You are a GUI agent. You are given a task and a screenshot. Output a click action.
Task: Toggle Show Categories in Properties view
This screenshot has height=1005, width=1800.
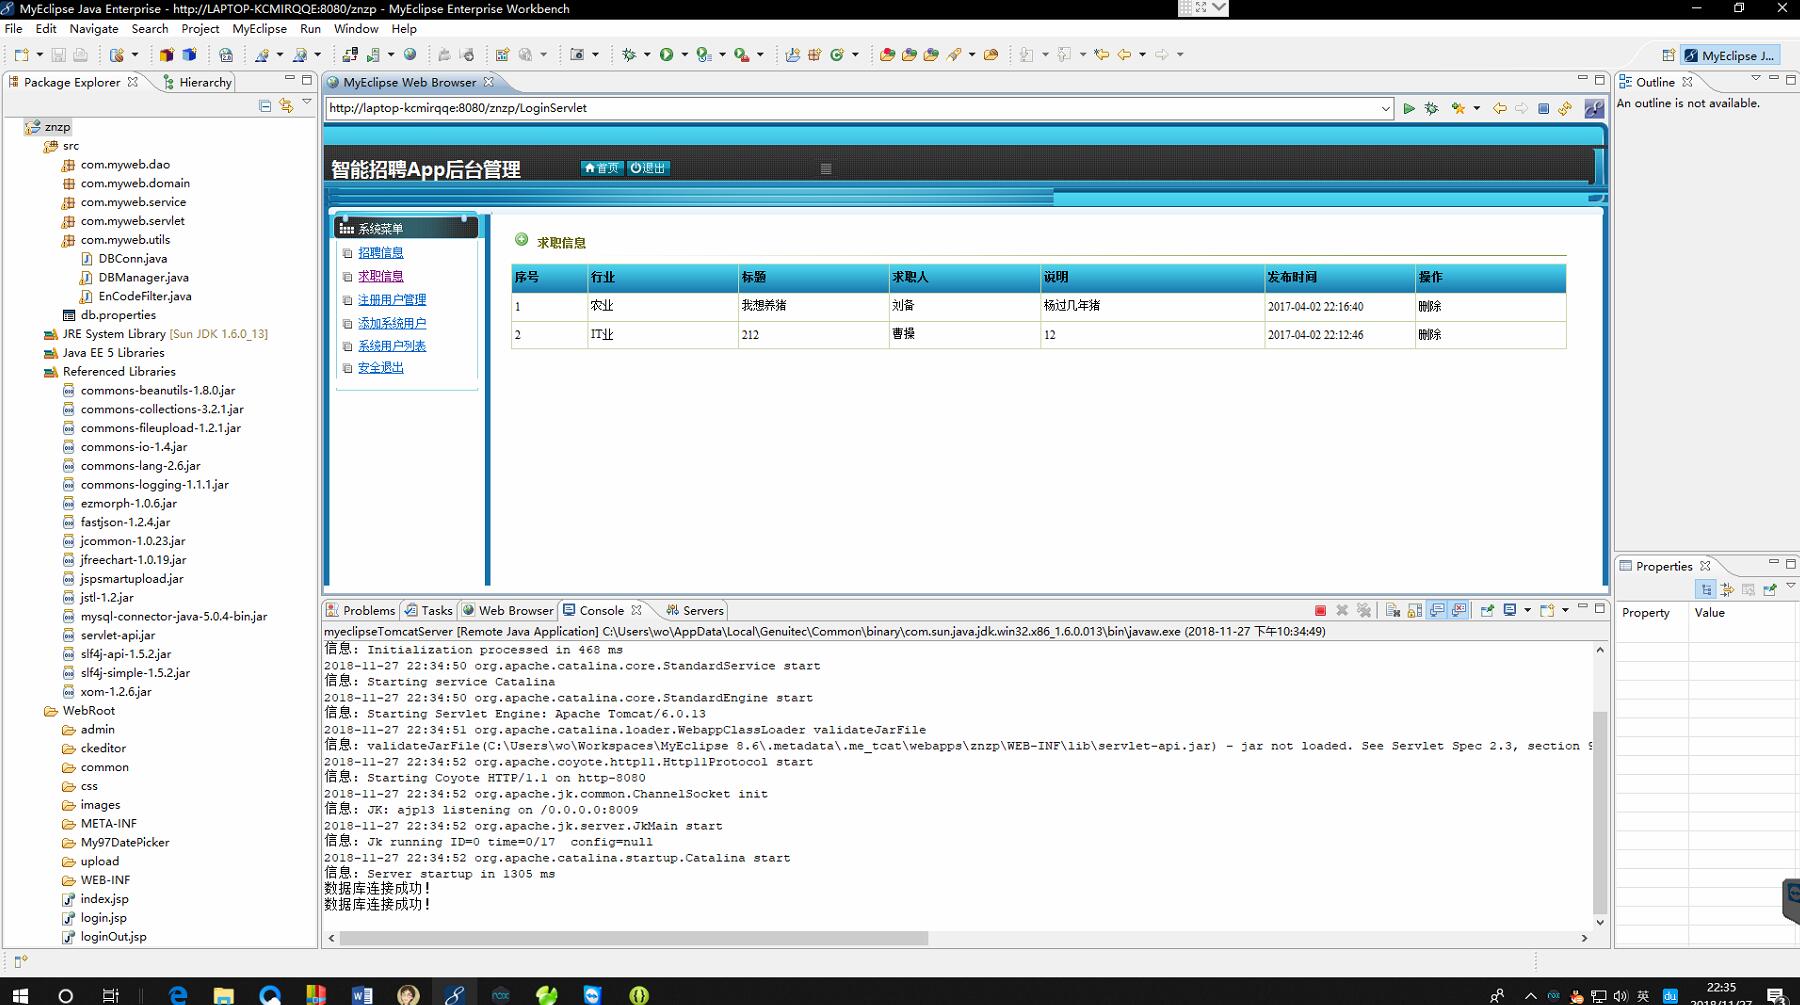tap(1706, 590)
